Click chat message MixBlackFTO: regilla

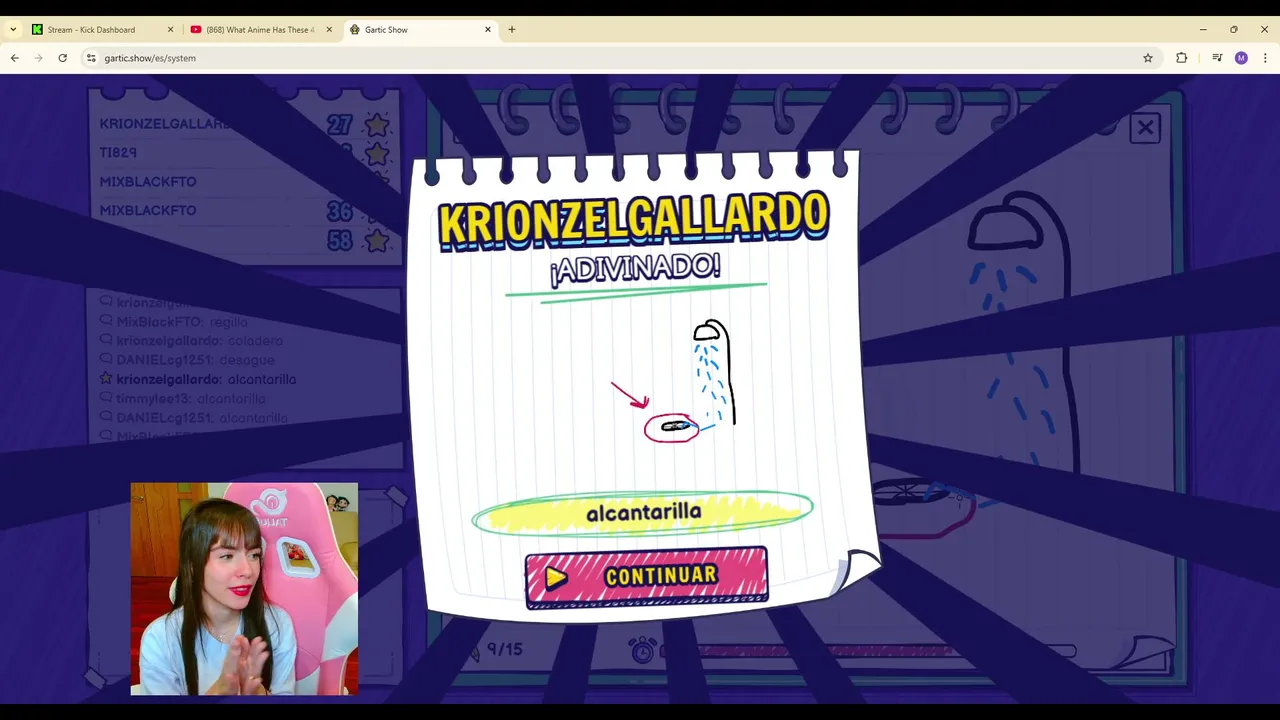[182, 322]
